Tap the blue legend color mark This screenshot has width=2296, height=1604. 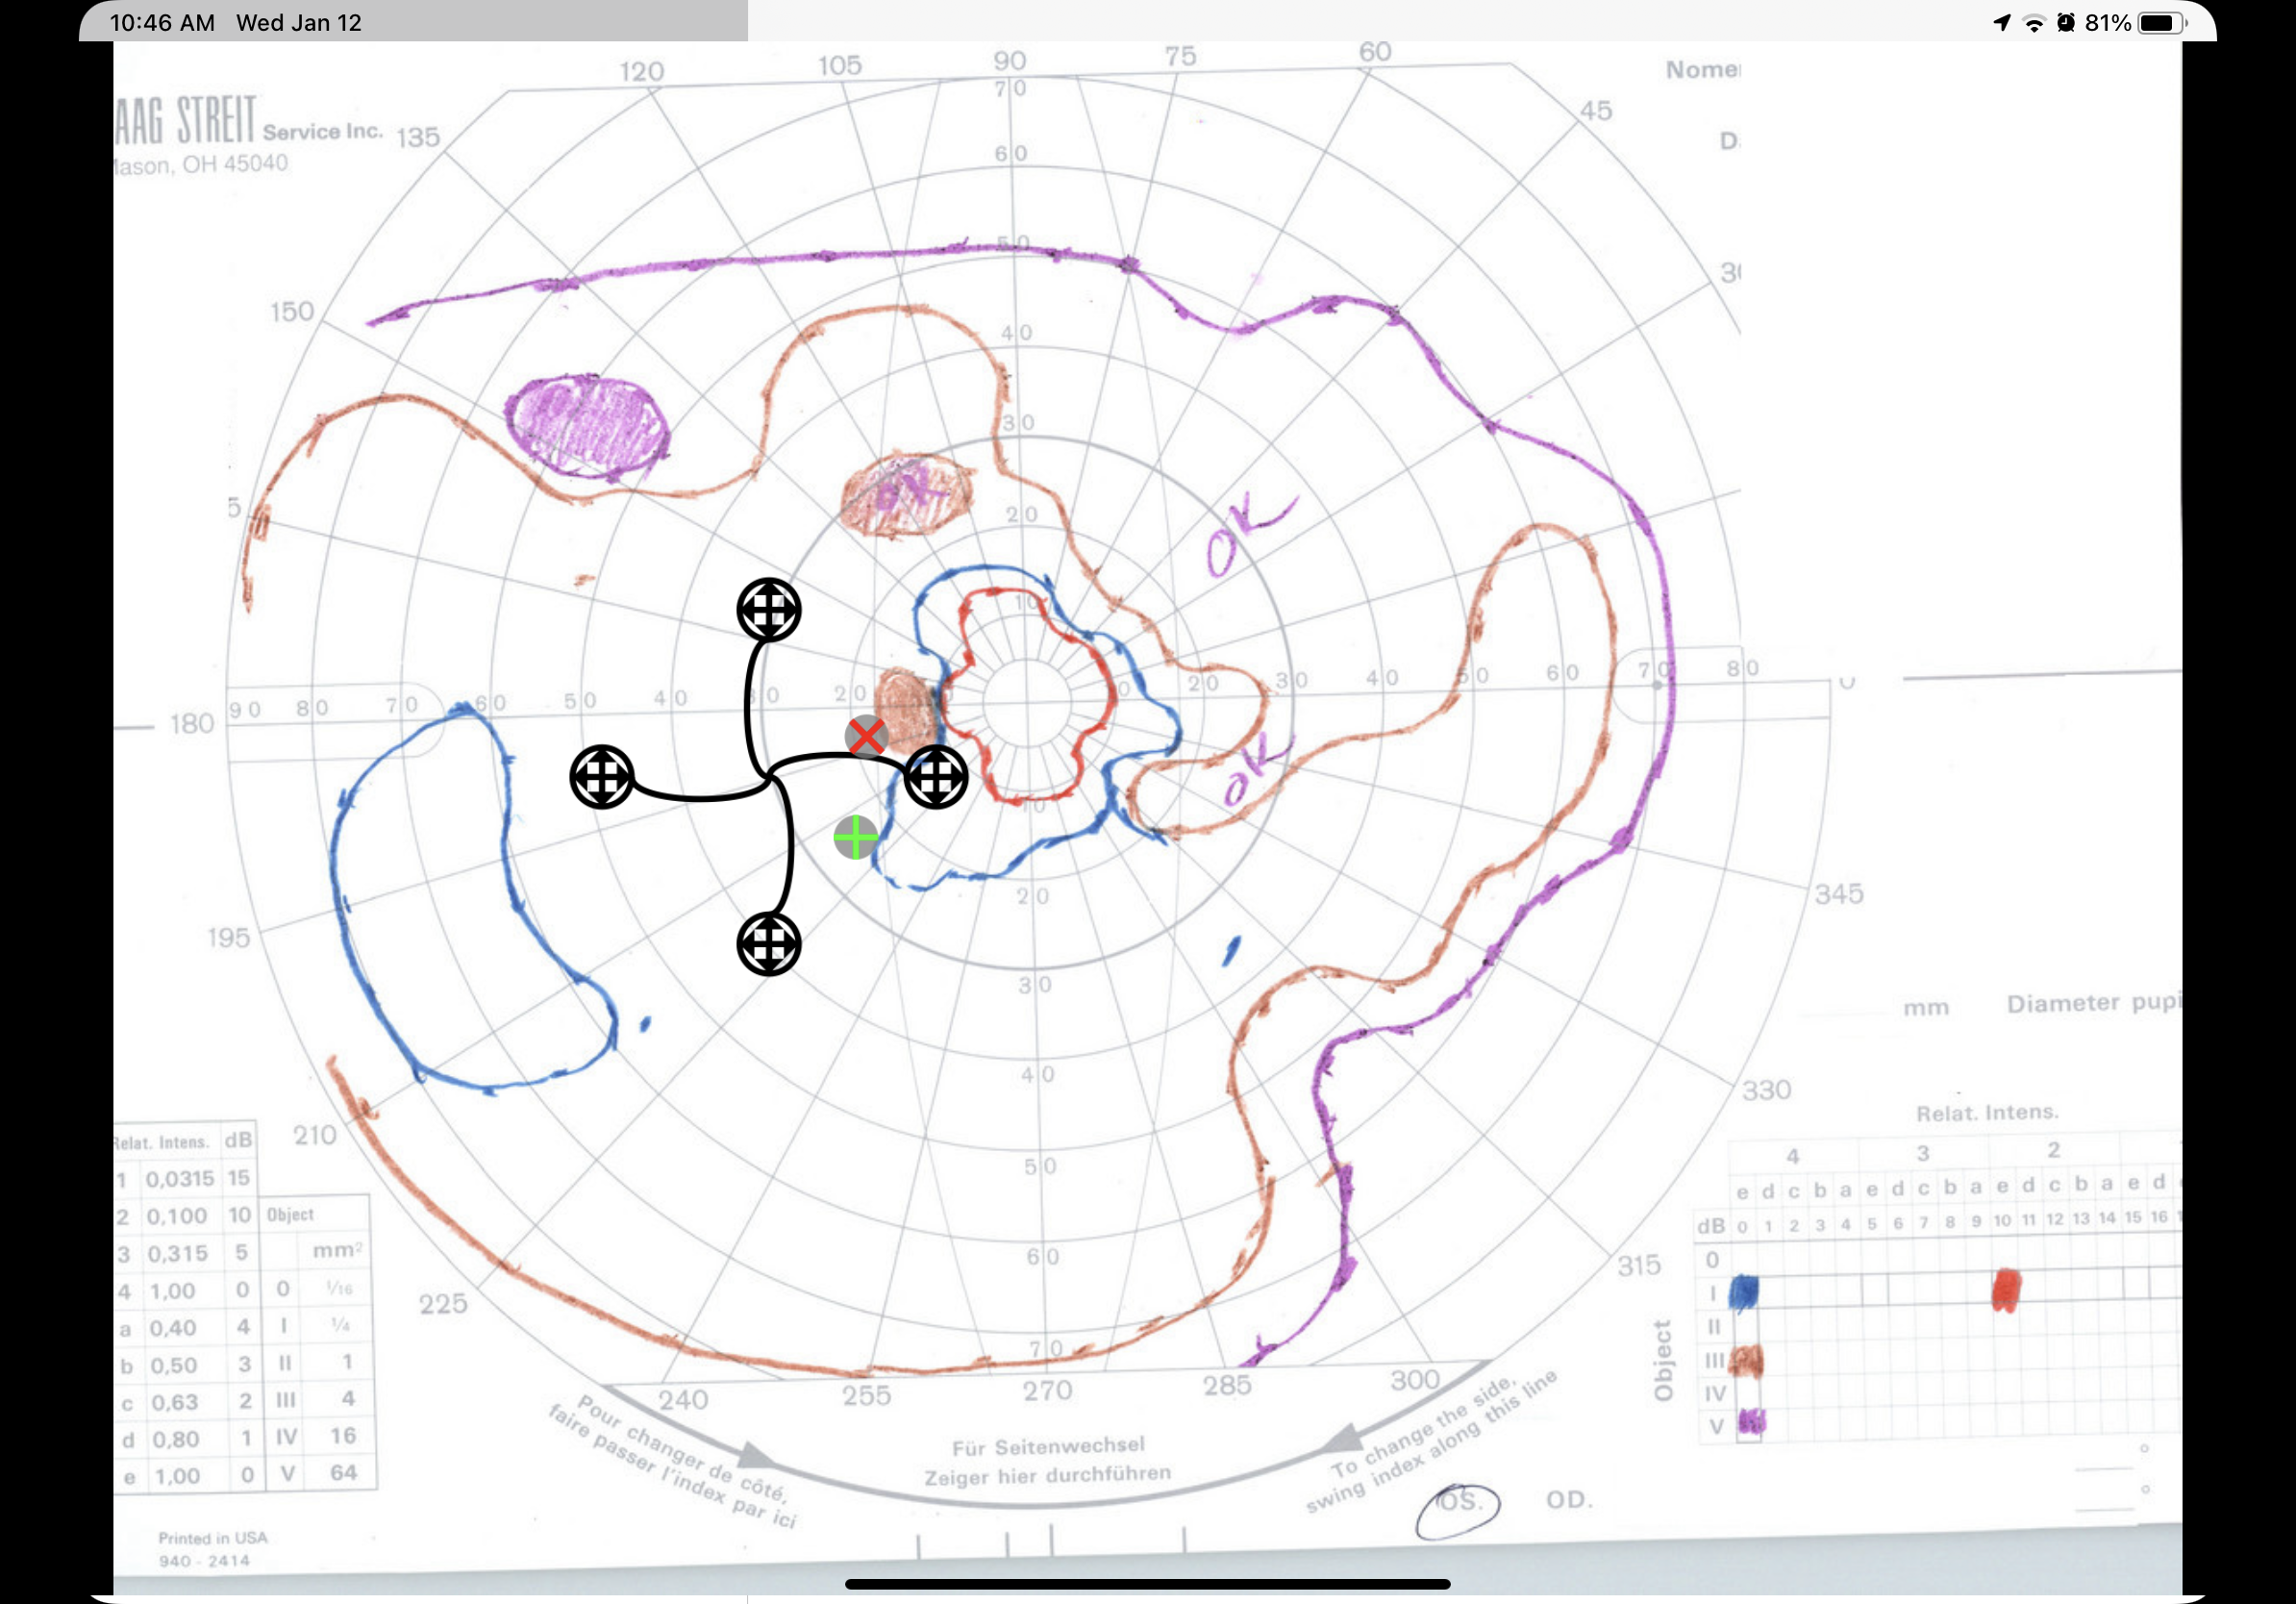(1743, 1292)
